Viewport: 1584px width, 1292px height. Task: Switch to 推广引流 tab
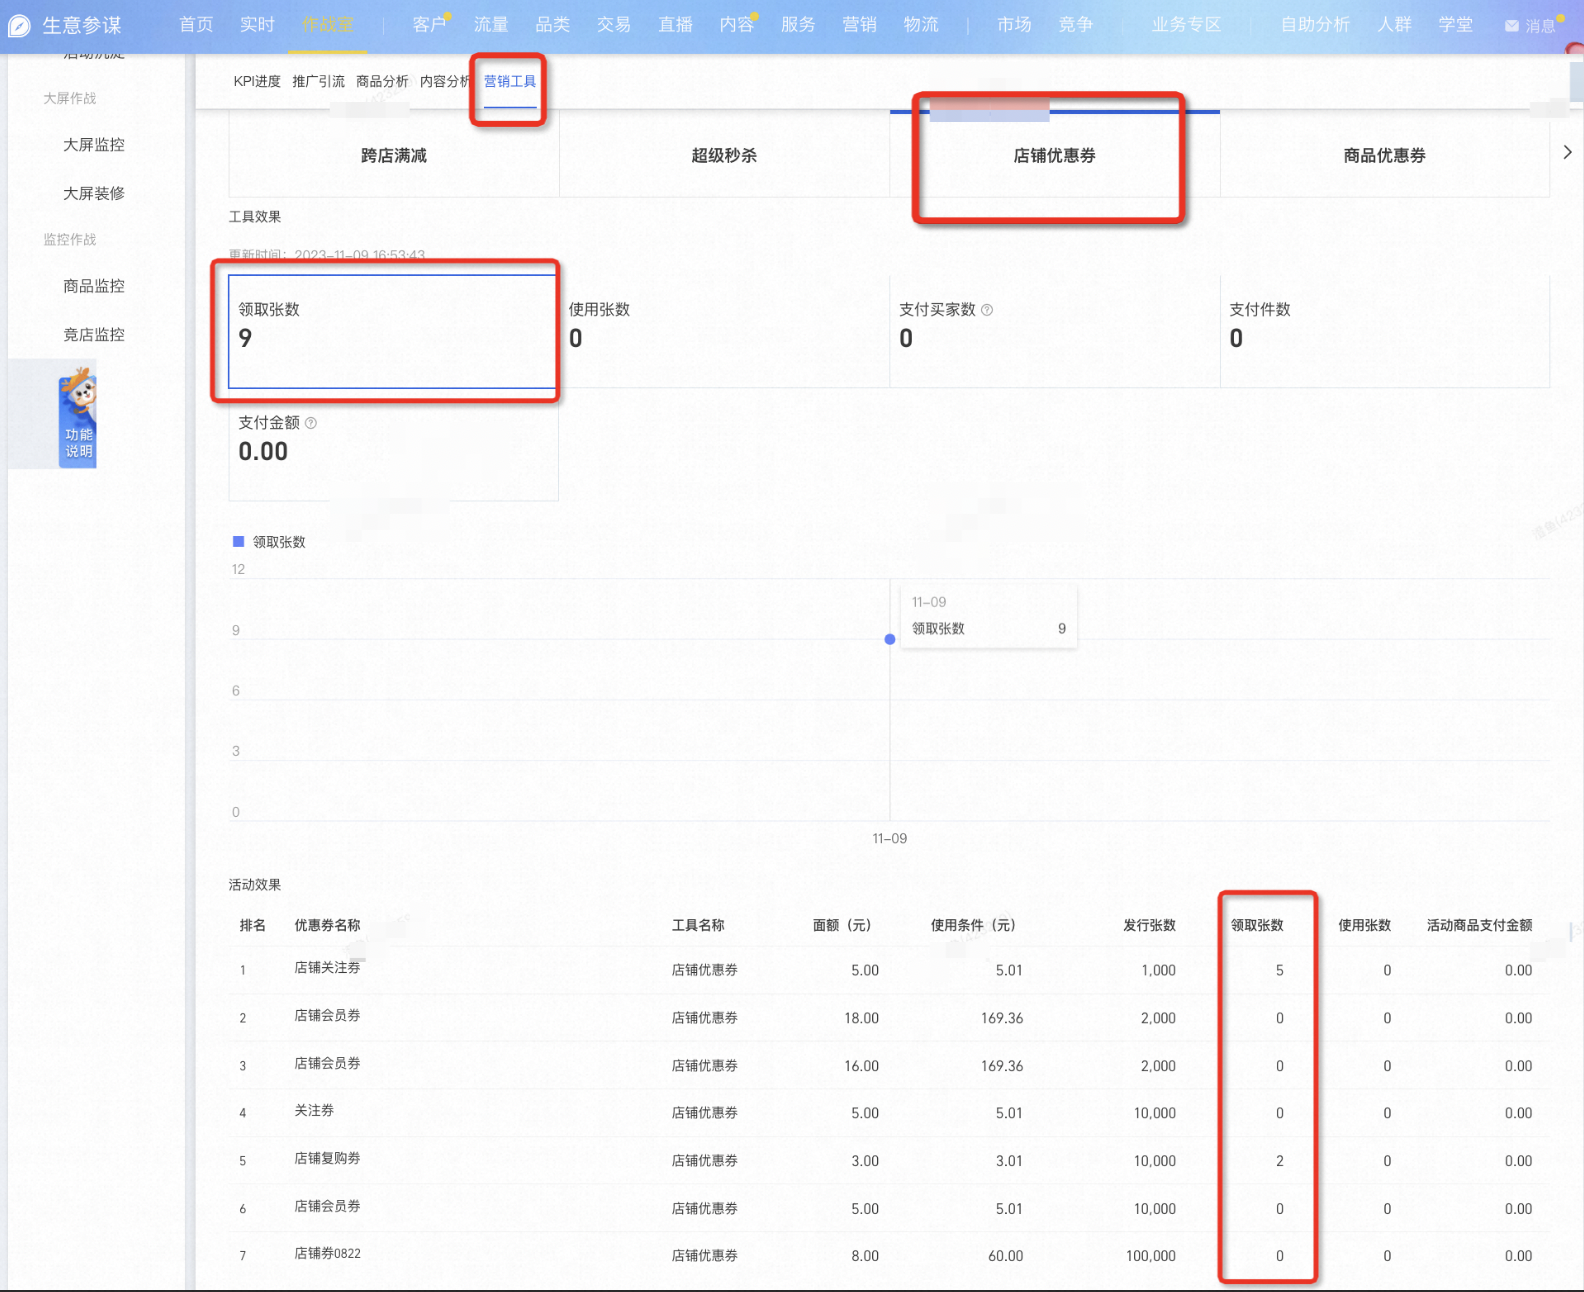pos(318,82)
